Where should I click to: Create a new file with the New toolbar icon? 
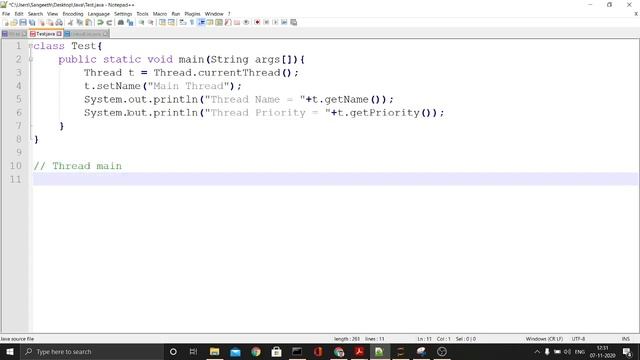(x=6, y=22)
